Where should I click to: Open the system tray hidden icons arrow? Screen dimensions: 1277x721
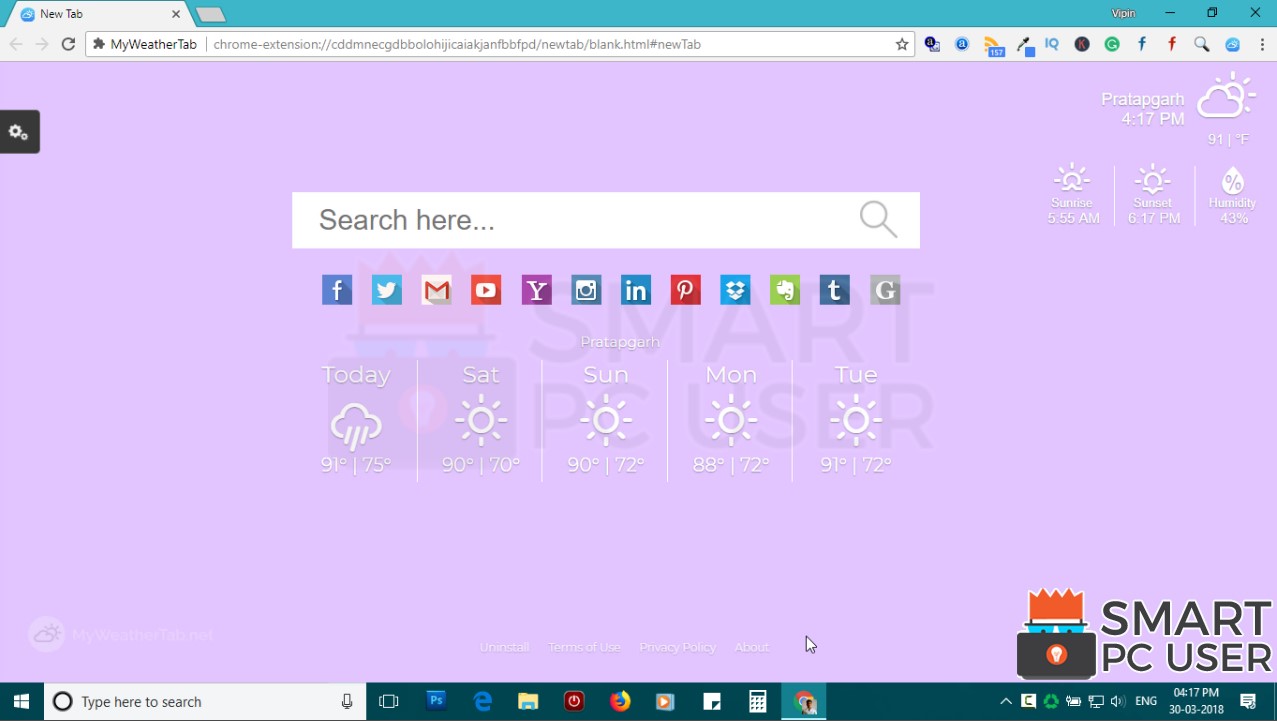(1005, 701)
